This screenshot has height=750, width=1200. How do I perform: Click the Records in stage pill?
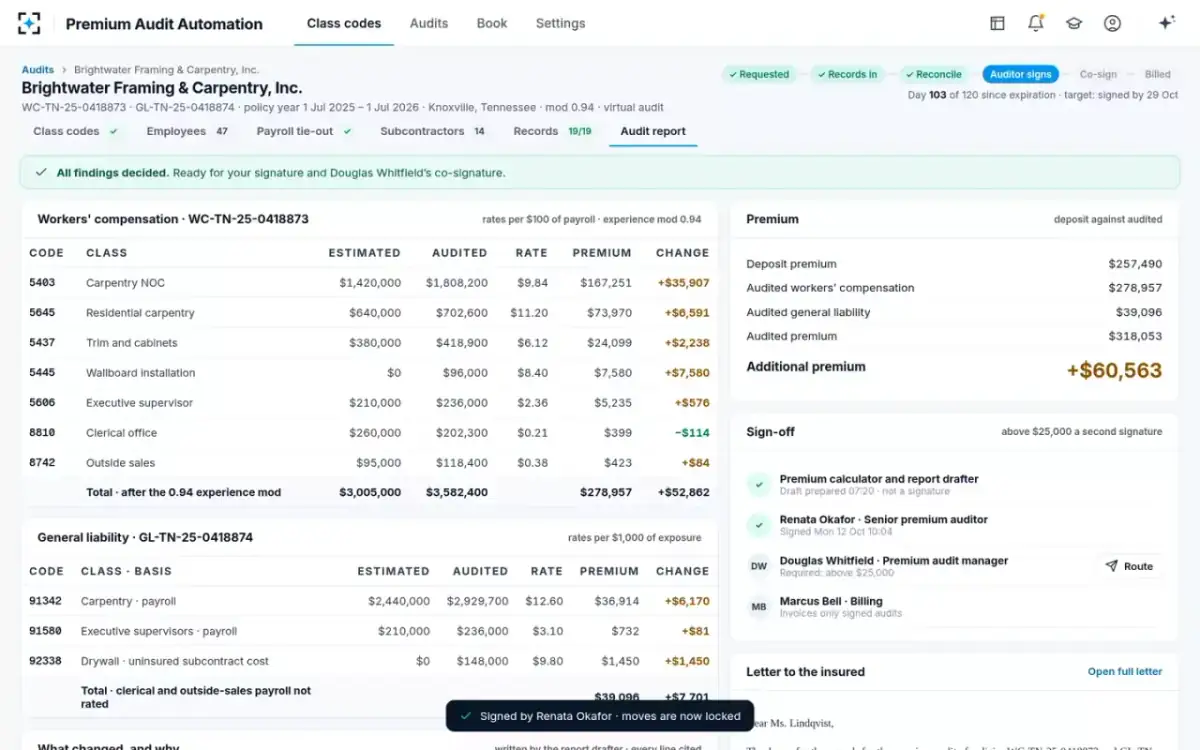(x=846, y=74)
